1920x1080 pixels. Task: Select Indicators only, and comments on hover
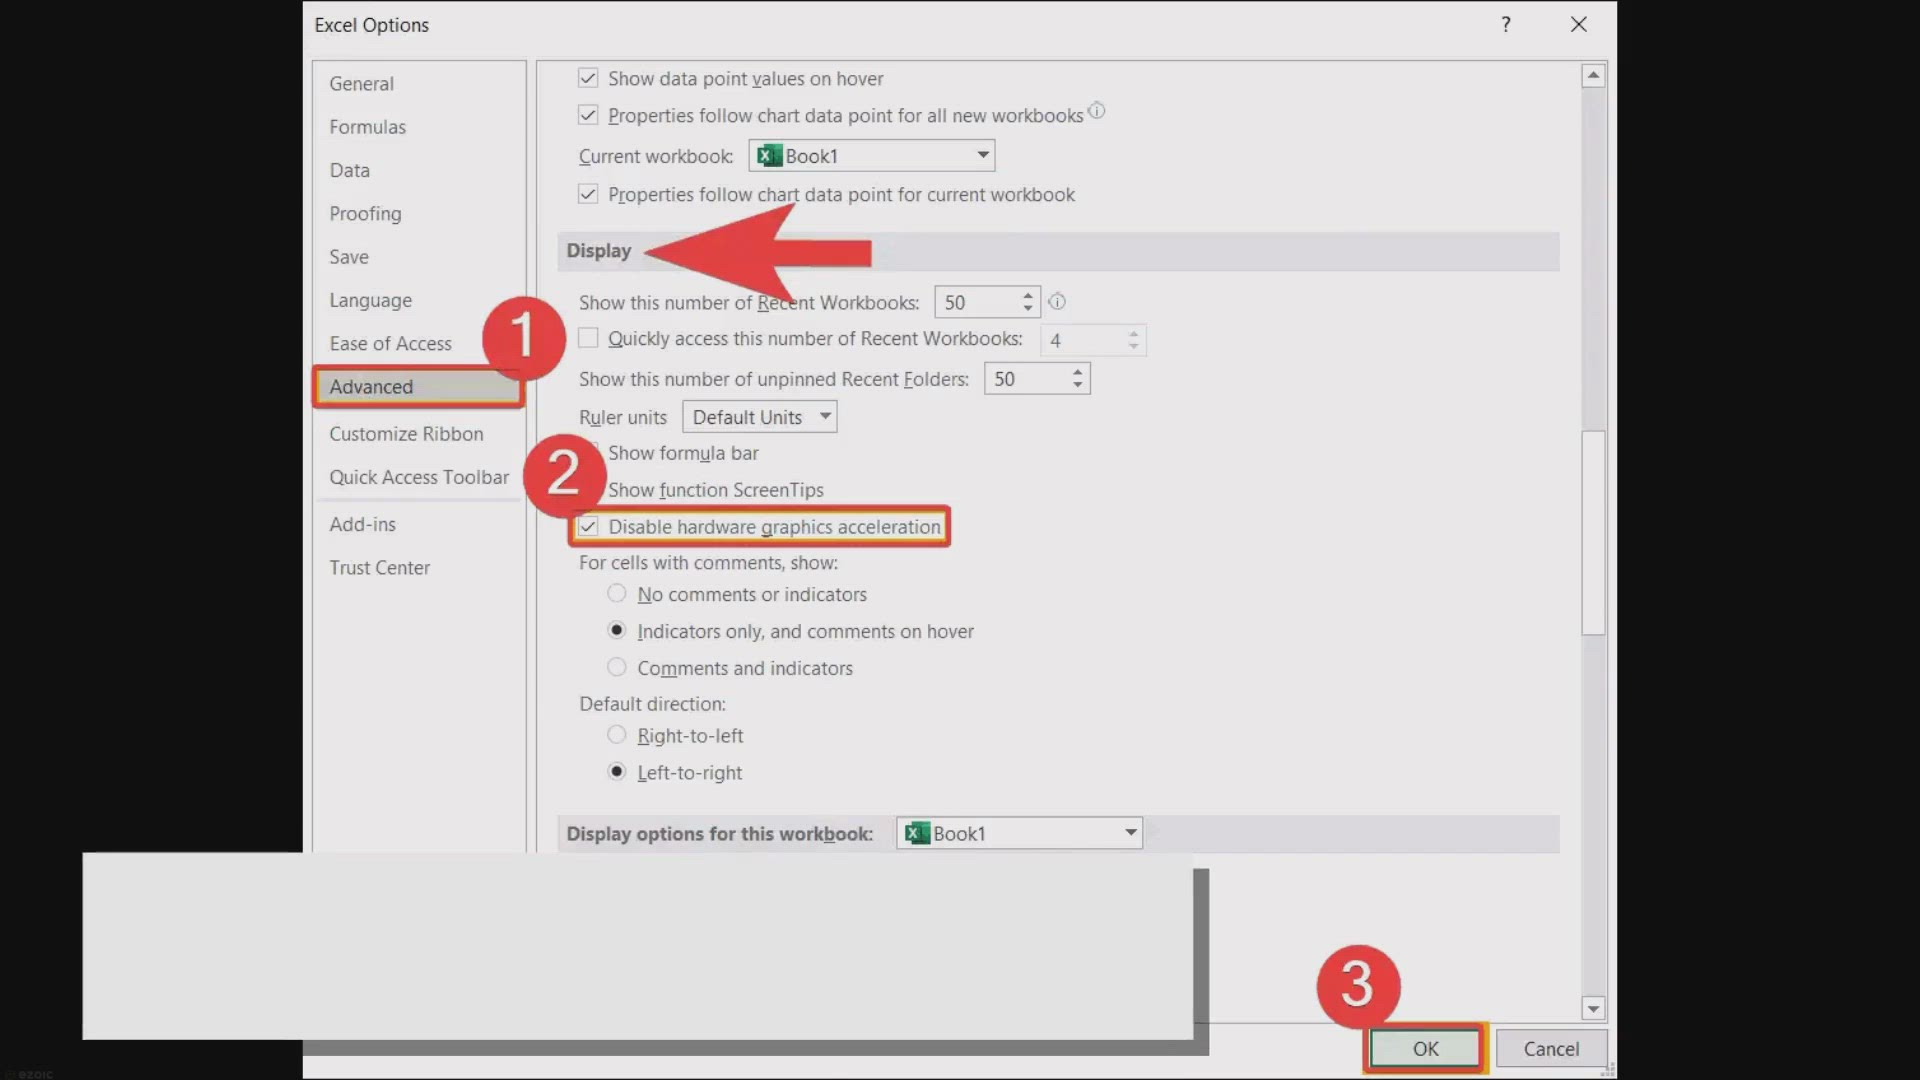(x=617, y=631)
